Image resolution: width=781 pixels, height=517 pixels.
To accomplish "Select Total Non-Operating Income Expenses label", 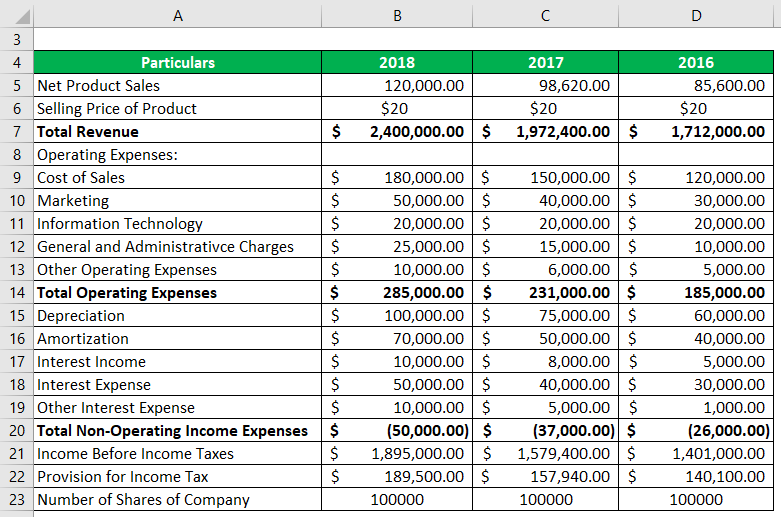I will pos(177,430).
